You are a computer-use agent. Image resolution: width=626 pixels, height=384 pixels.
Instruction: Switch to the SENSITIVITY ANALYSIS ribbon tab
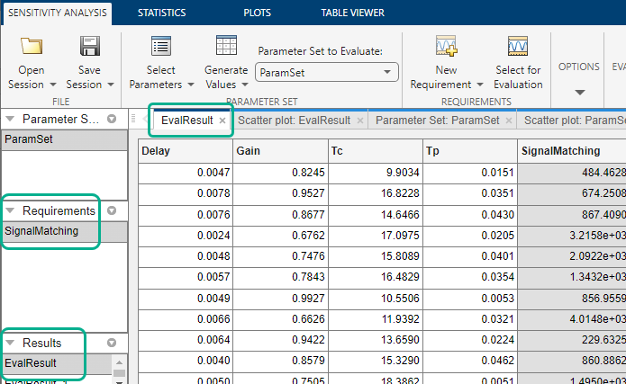(57, 13)
